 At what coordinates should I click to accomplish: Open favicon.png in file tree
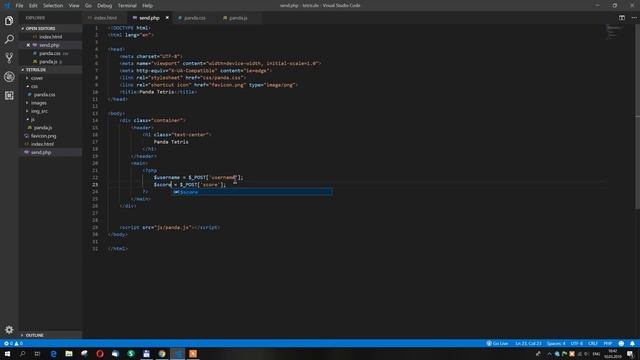point(51,136)
